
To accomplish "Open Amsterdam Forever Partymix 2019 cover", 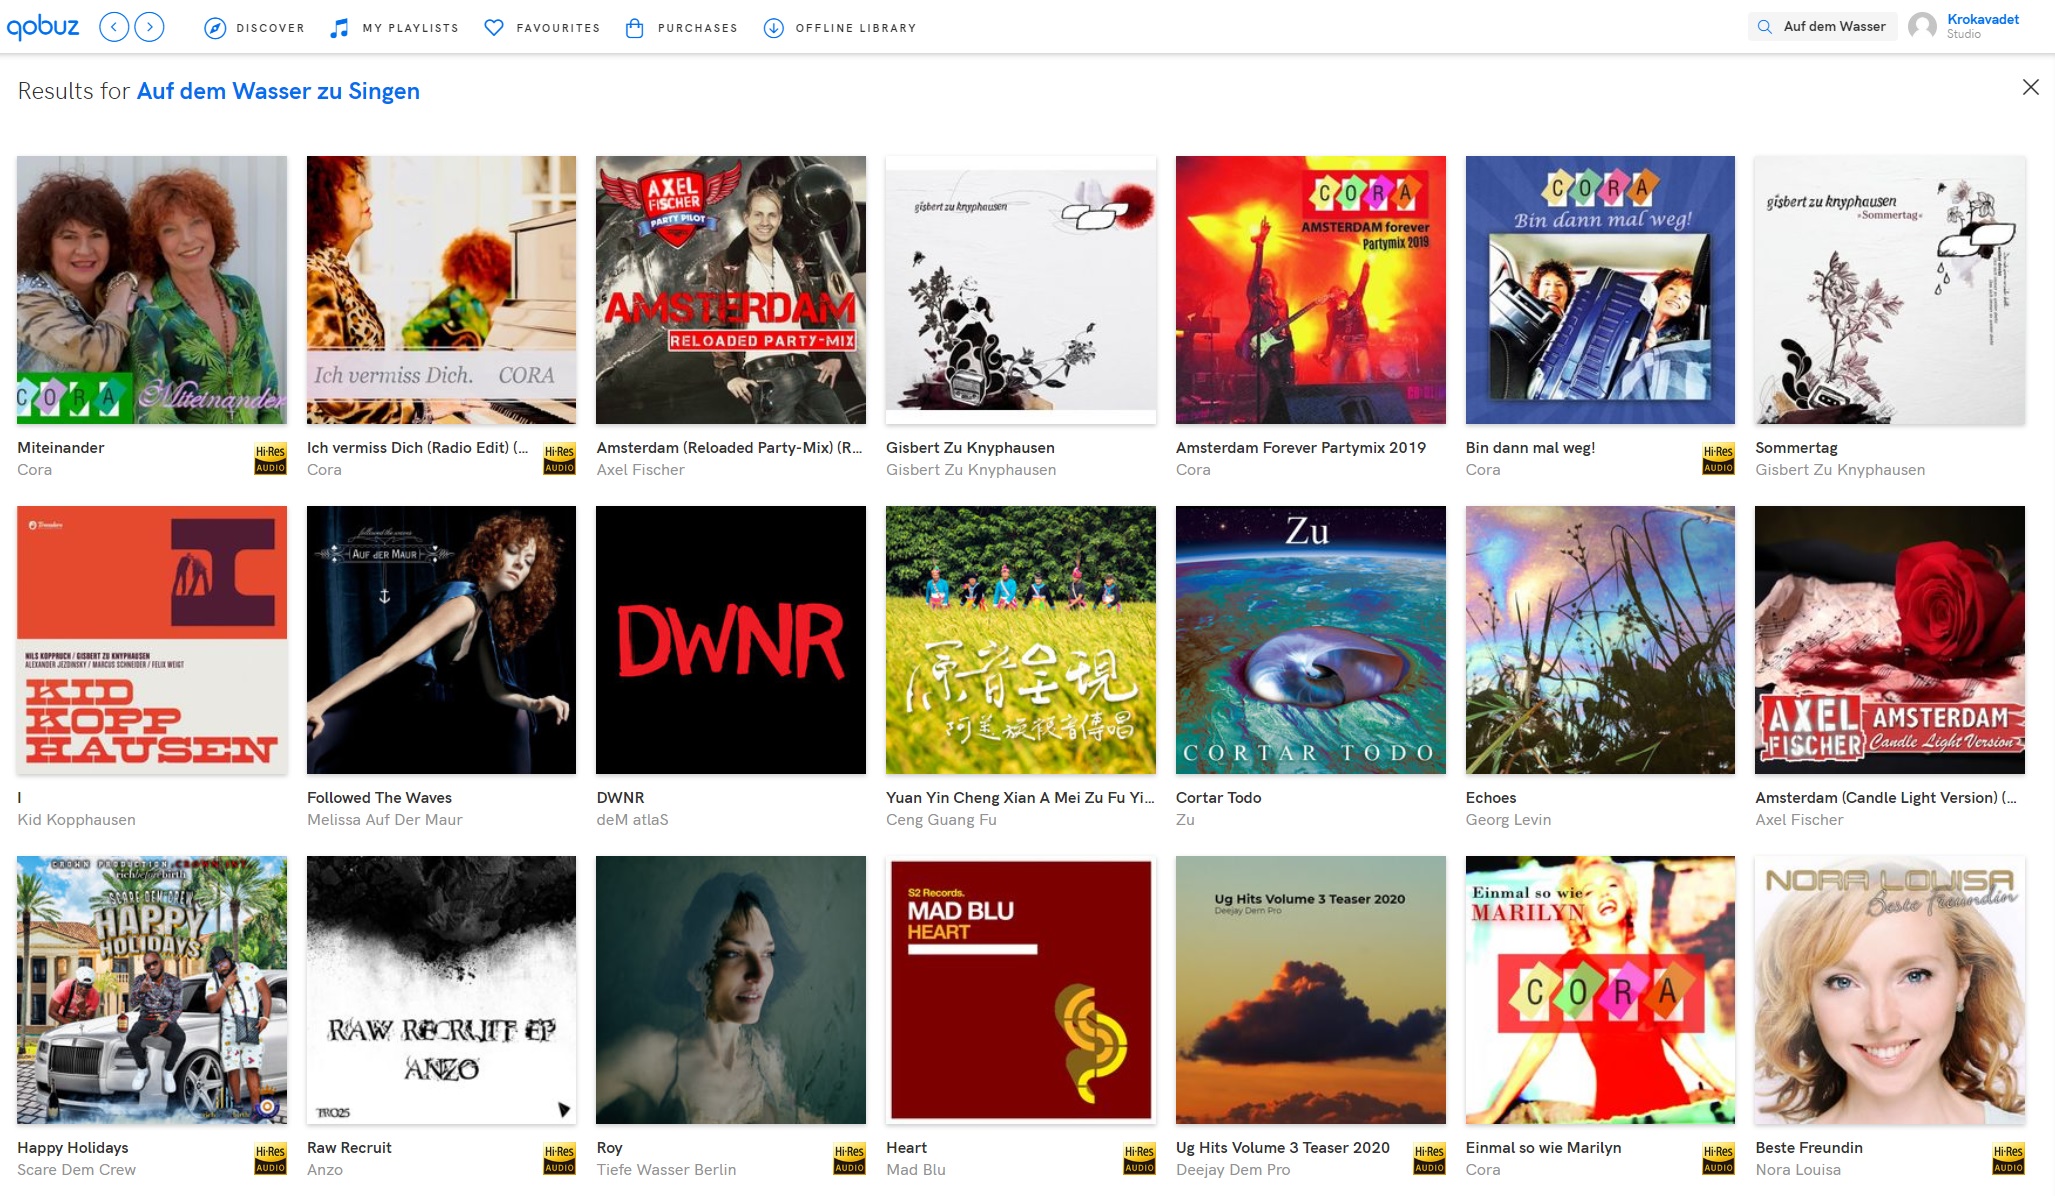I will coord(1311,290).
